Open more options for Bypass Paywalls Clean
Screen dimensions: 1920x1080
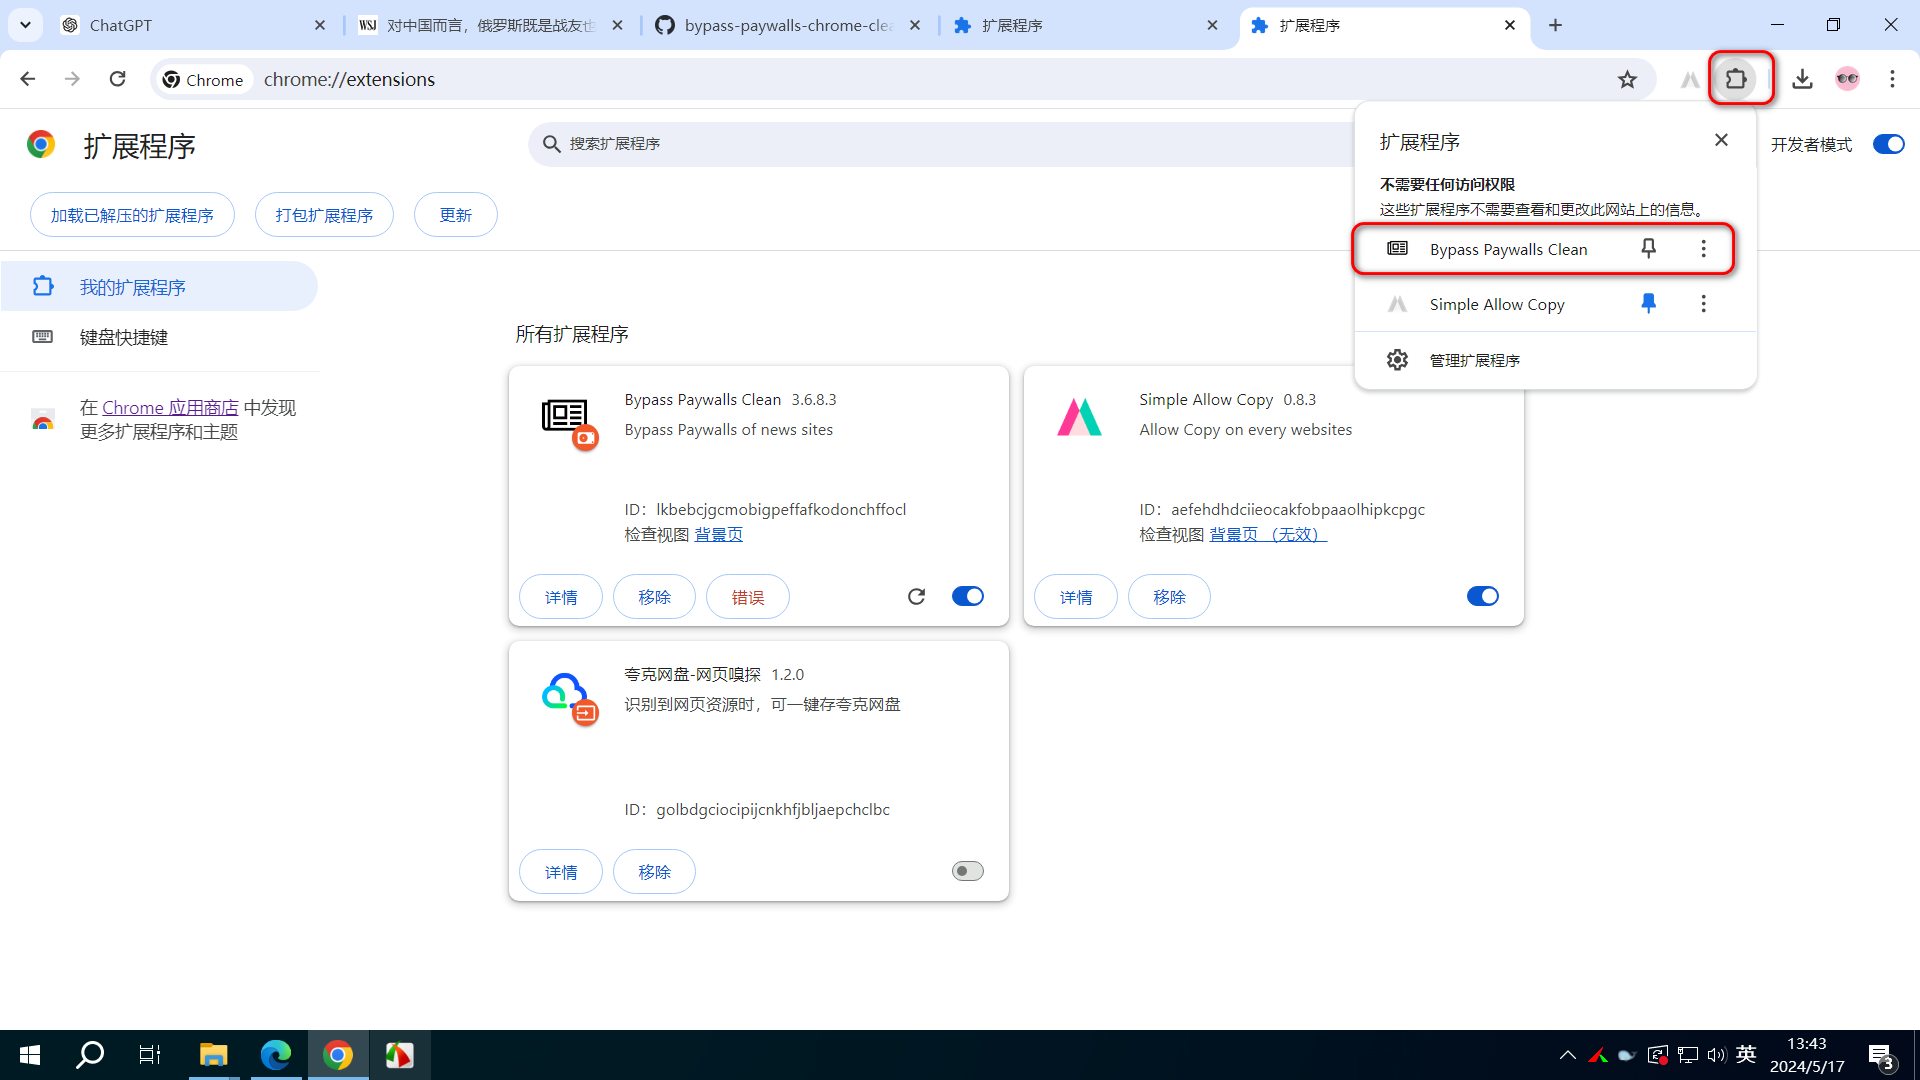1704,248
